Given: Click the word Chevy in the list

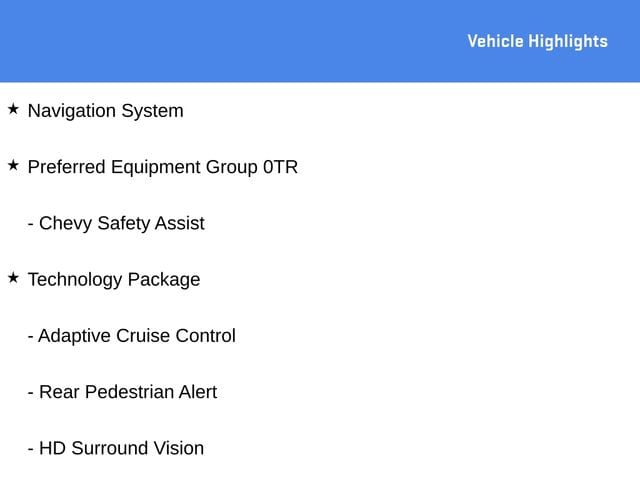Looking at the screenshot, I should point(65,223).
